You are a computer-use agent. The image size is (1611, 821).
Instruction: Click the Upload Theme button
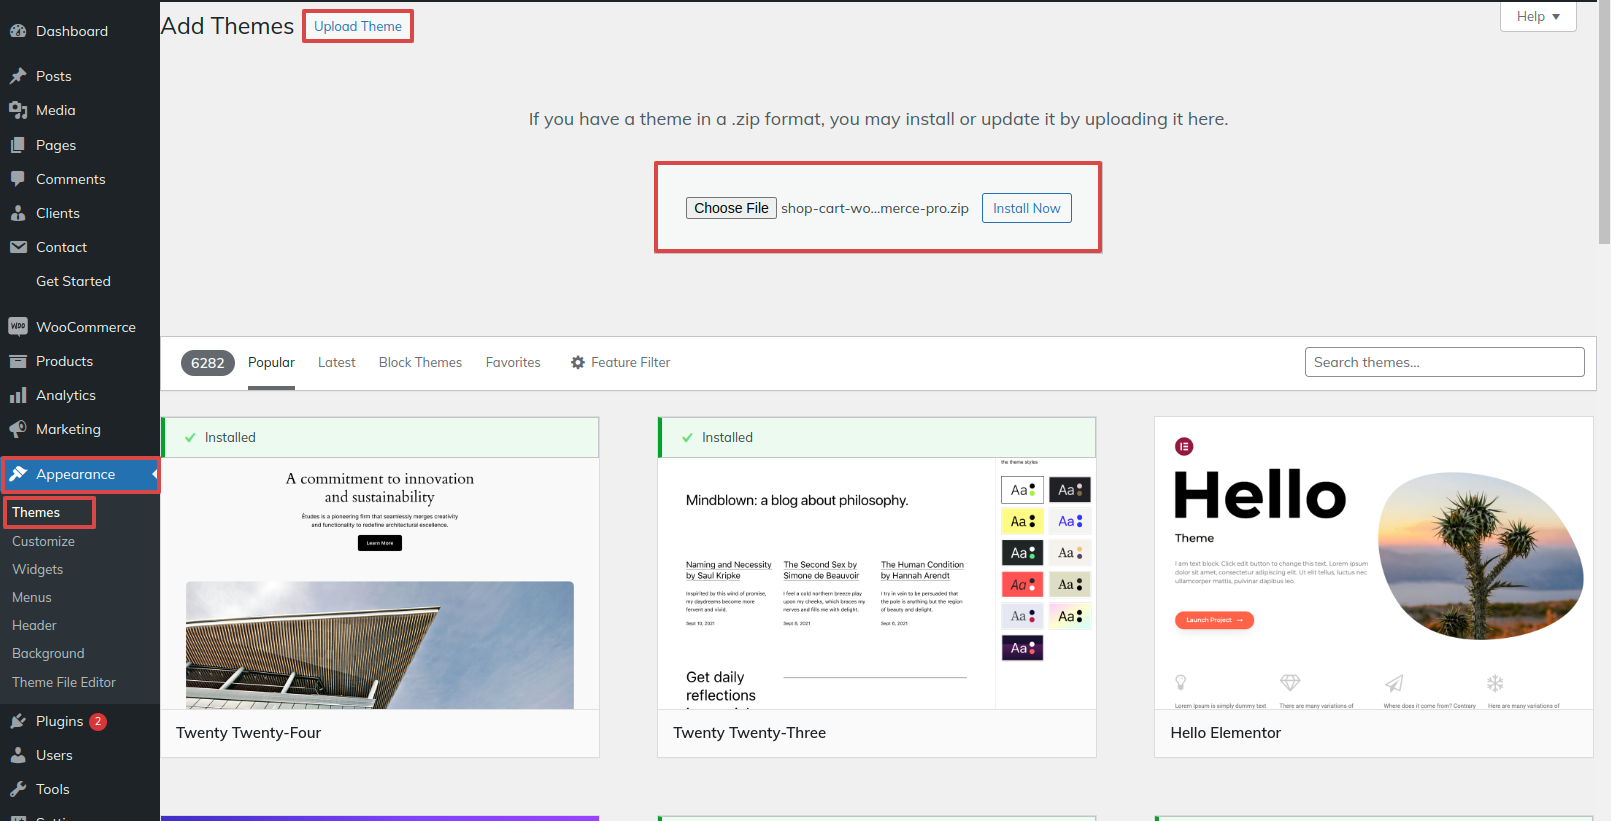[x=358, y=26]
